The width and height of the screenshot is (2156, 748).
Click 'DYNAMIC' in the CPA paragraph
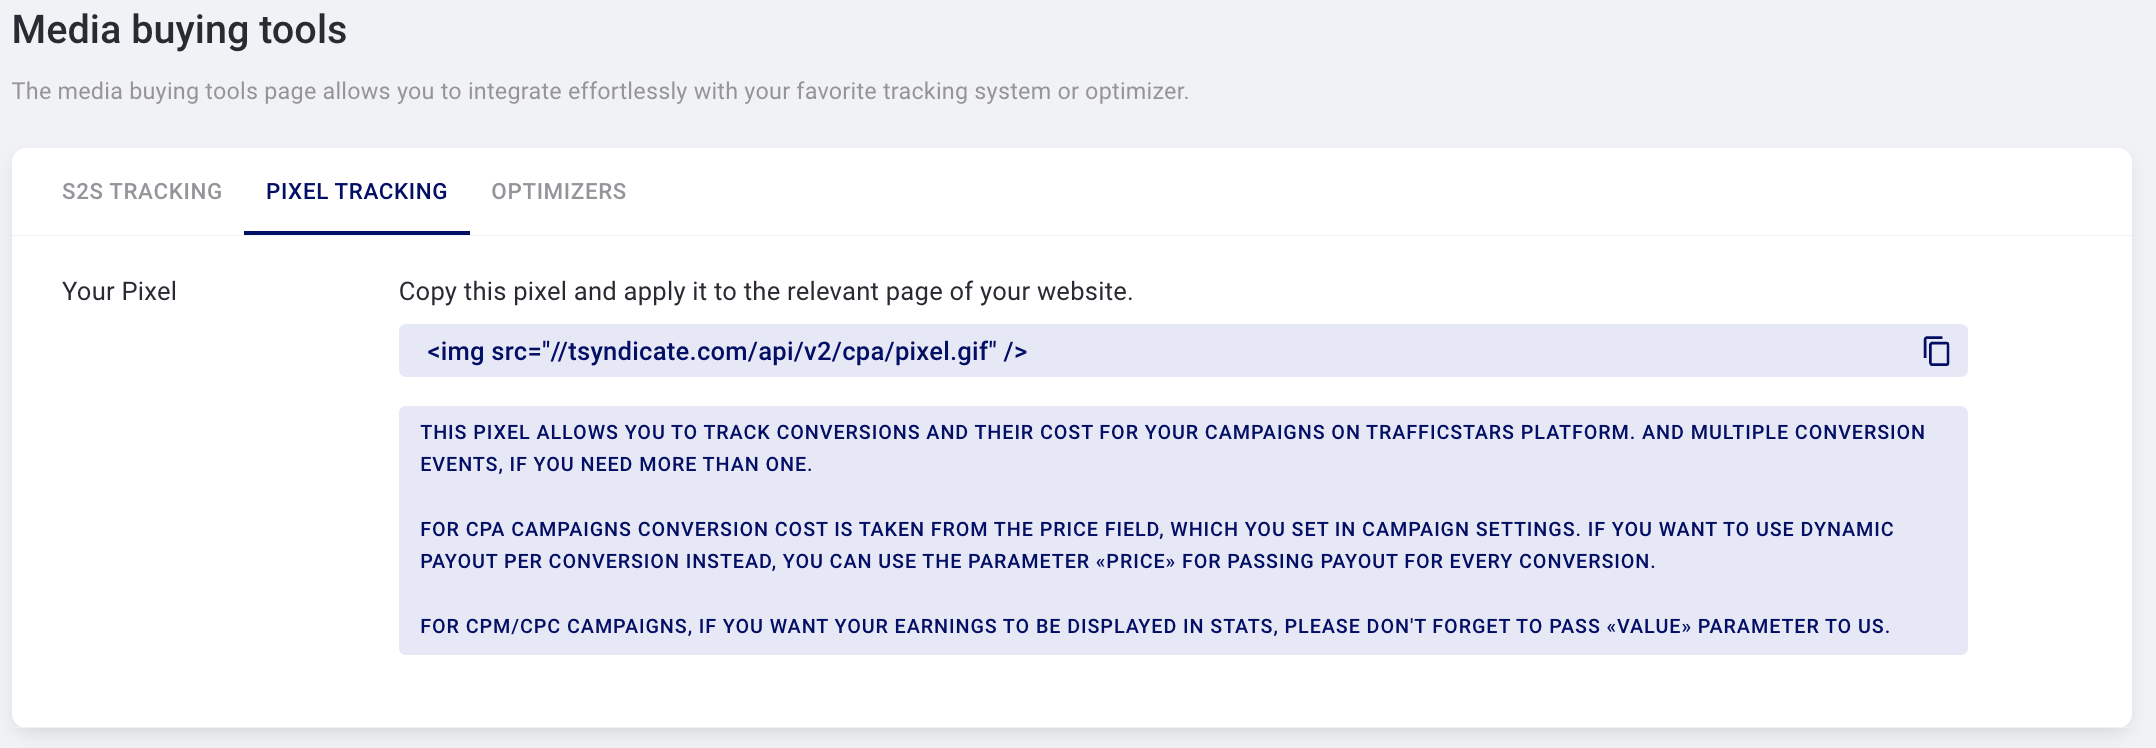pyautogui.click(x=1847, y=529)
